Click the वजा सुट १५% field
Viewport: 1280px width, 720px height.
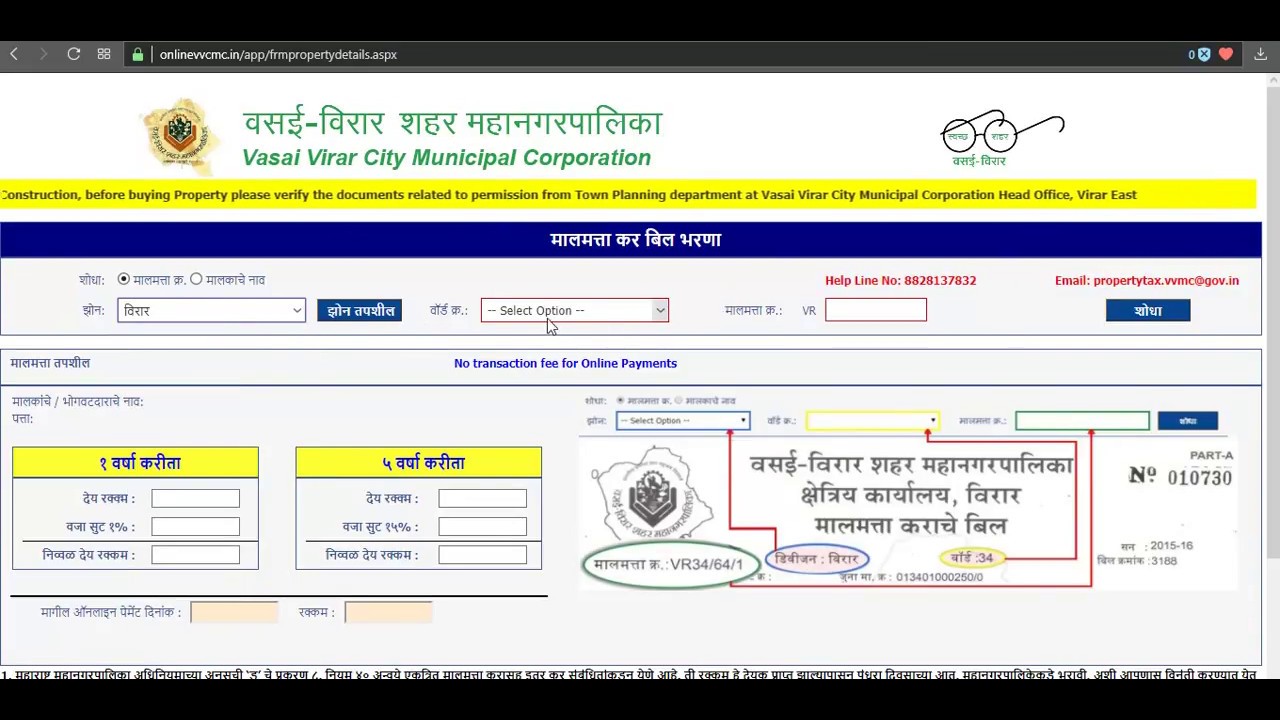pos(482,526)
